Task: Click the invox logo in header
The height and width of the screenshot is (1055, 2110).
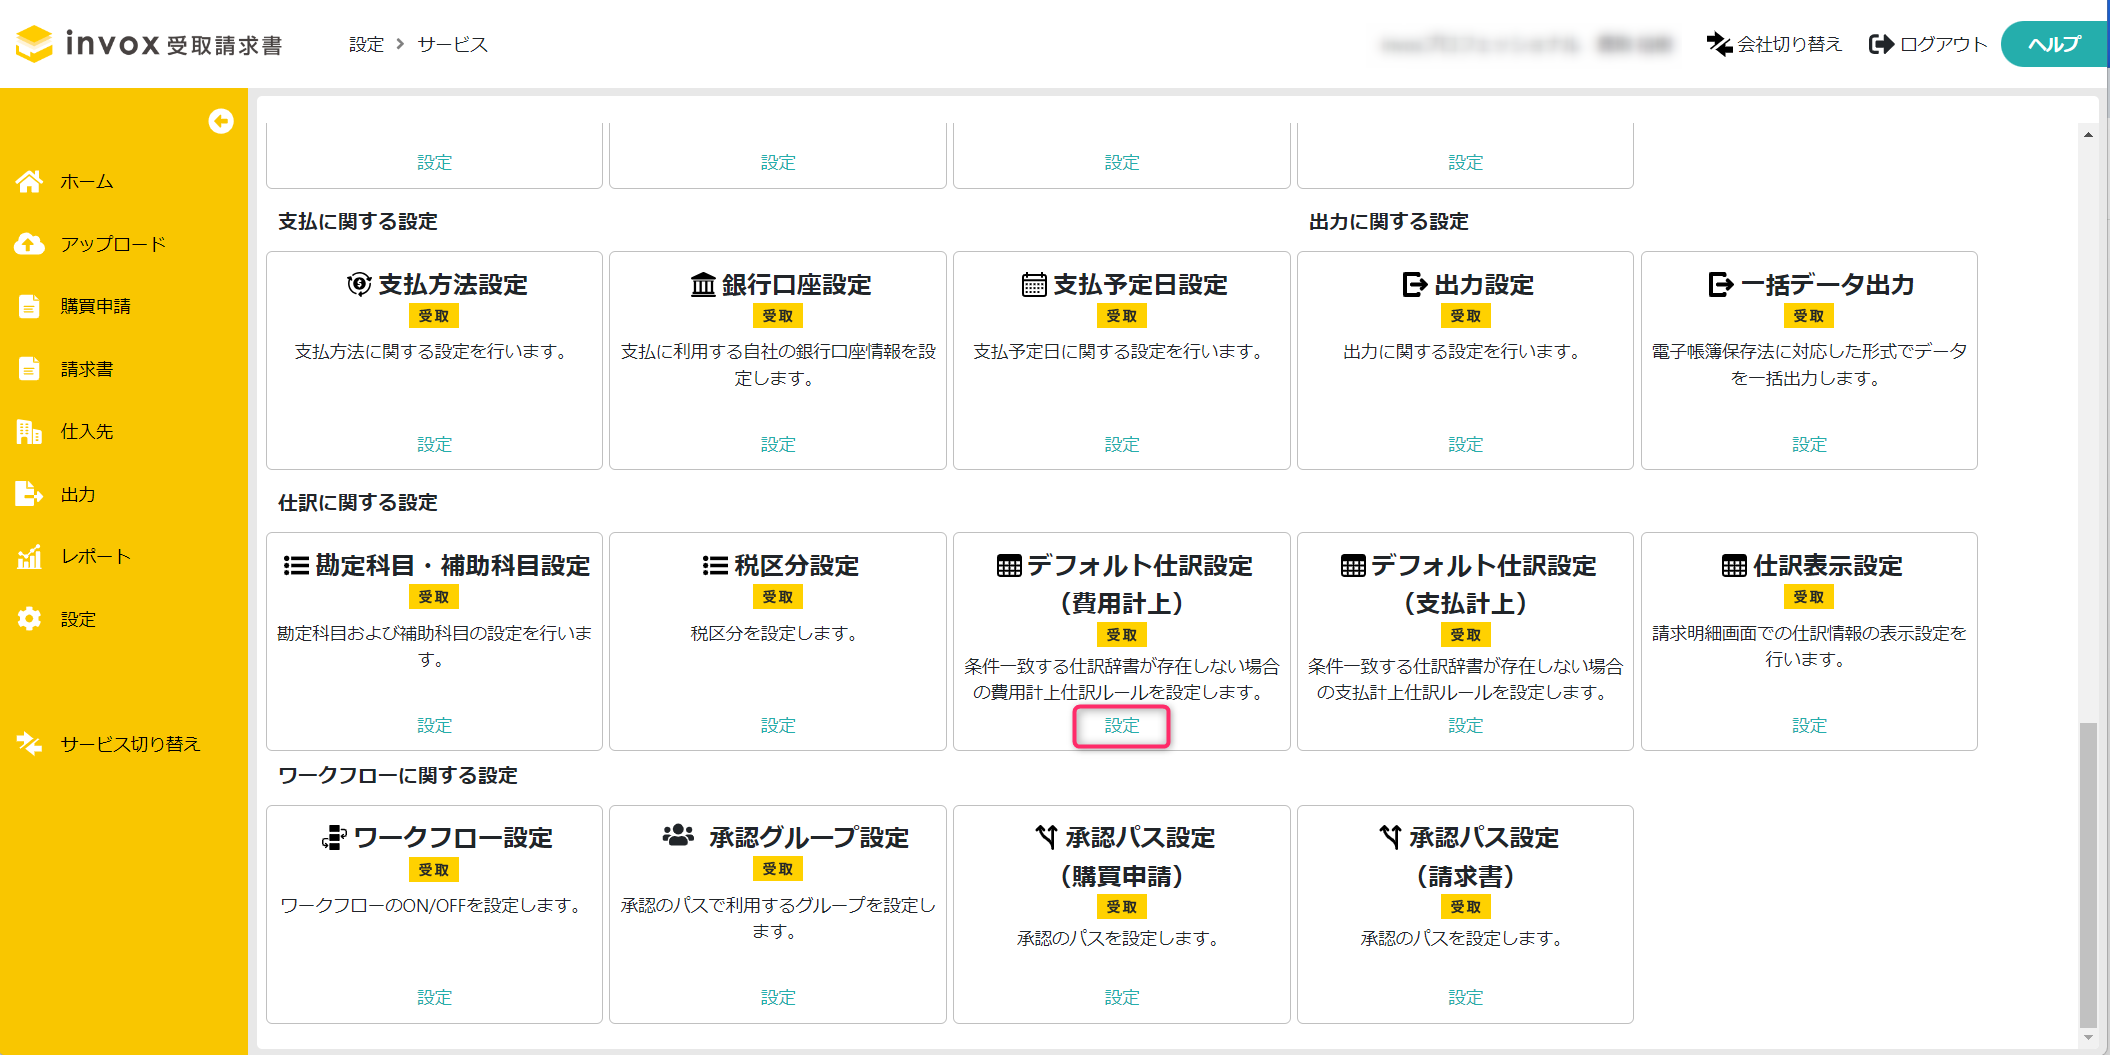Action: click(150, 44)
